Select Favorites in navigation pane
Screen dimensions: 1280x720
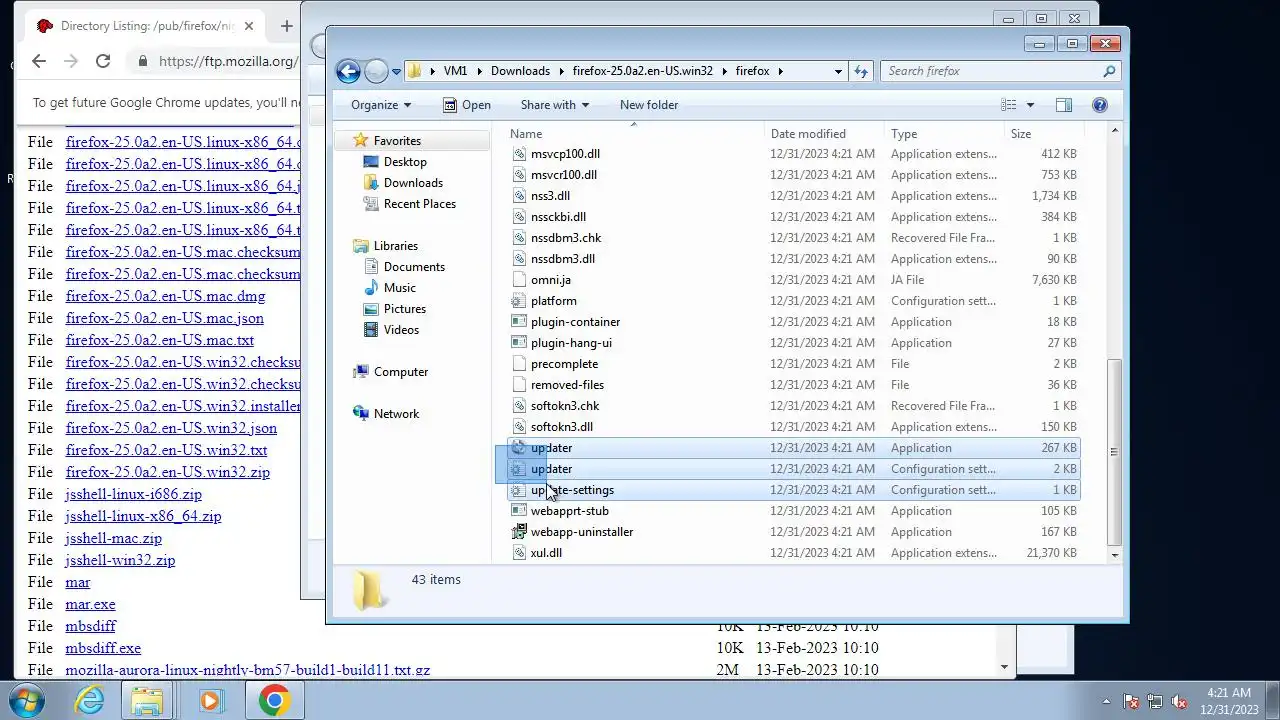397,141
